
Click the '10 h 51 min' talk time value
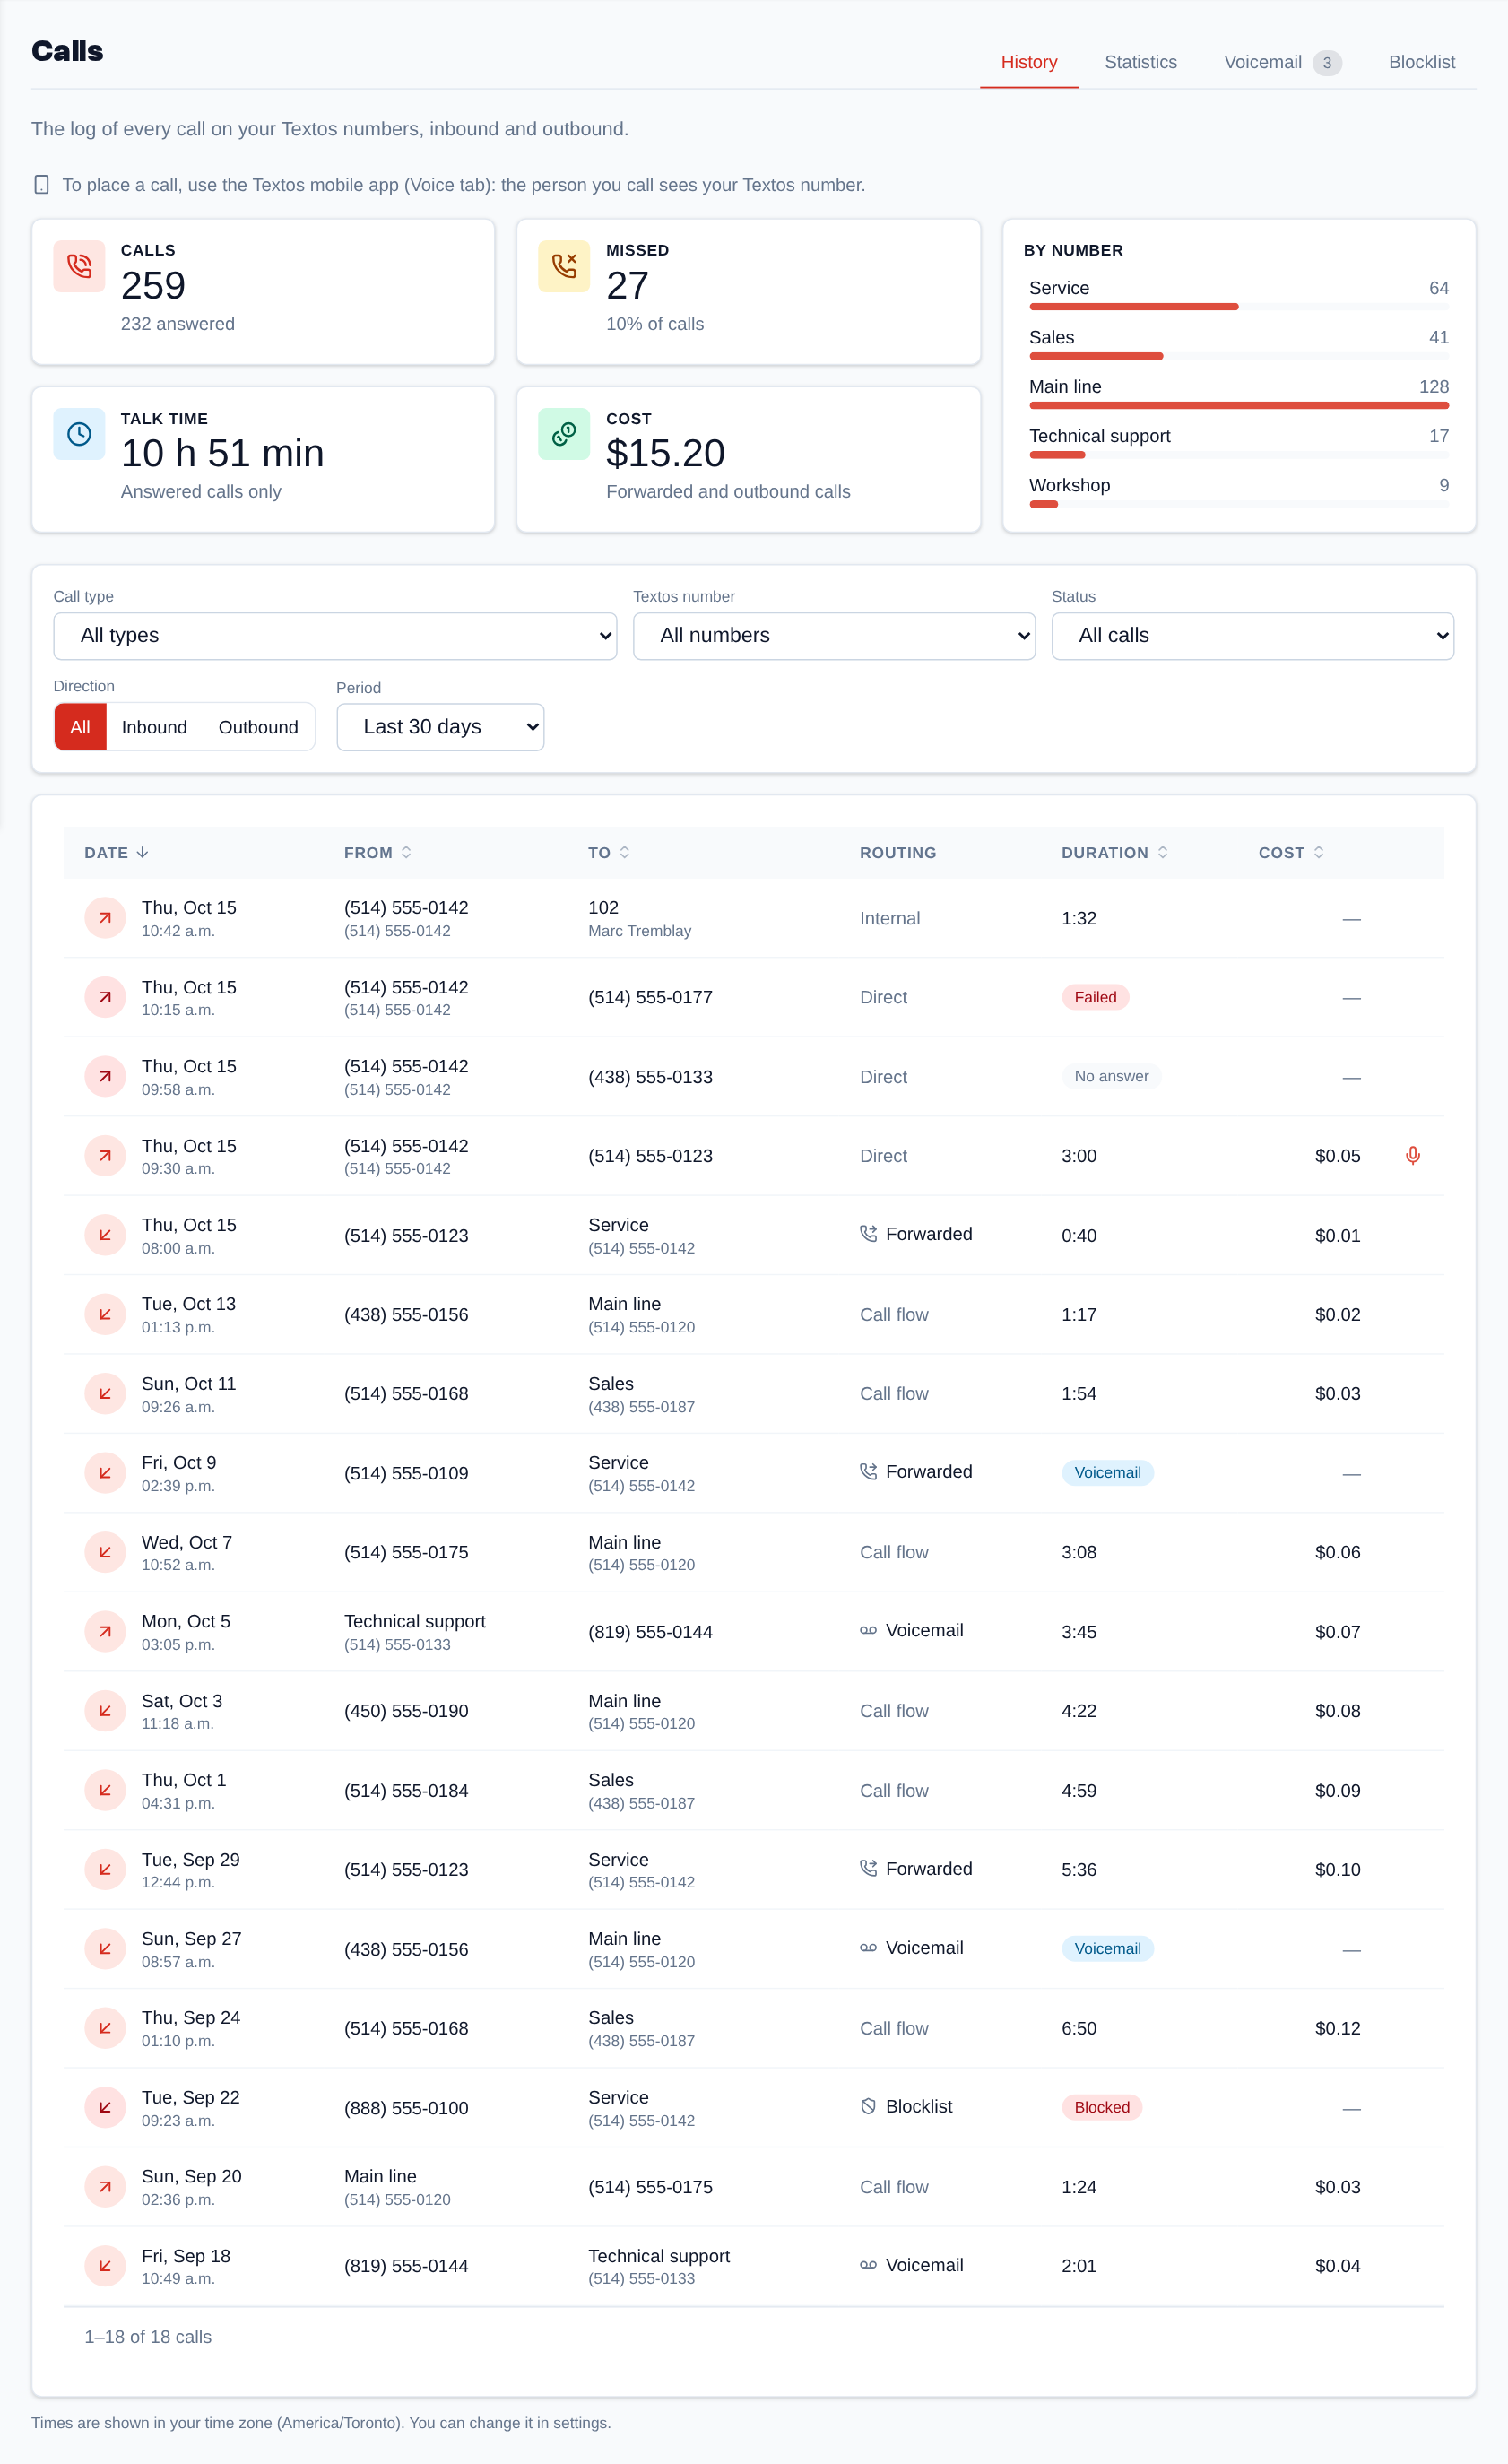[222, 453]
